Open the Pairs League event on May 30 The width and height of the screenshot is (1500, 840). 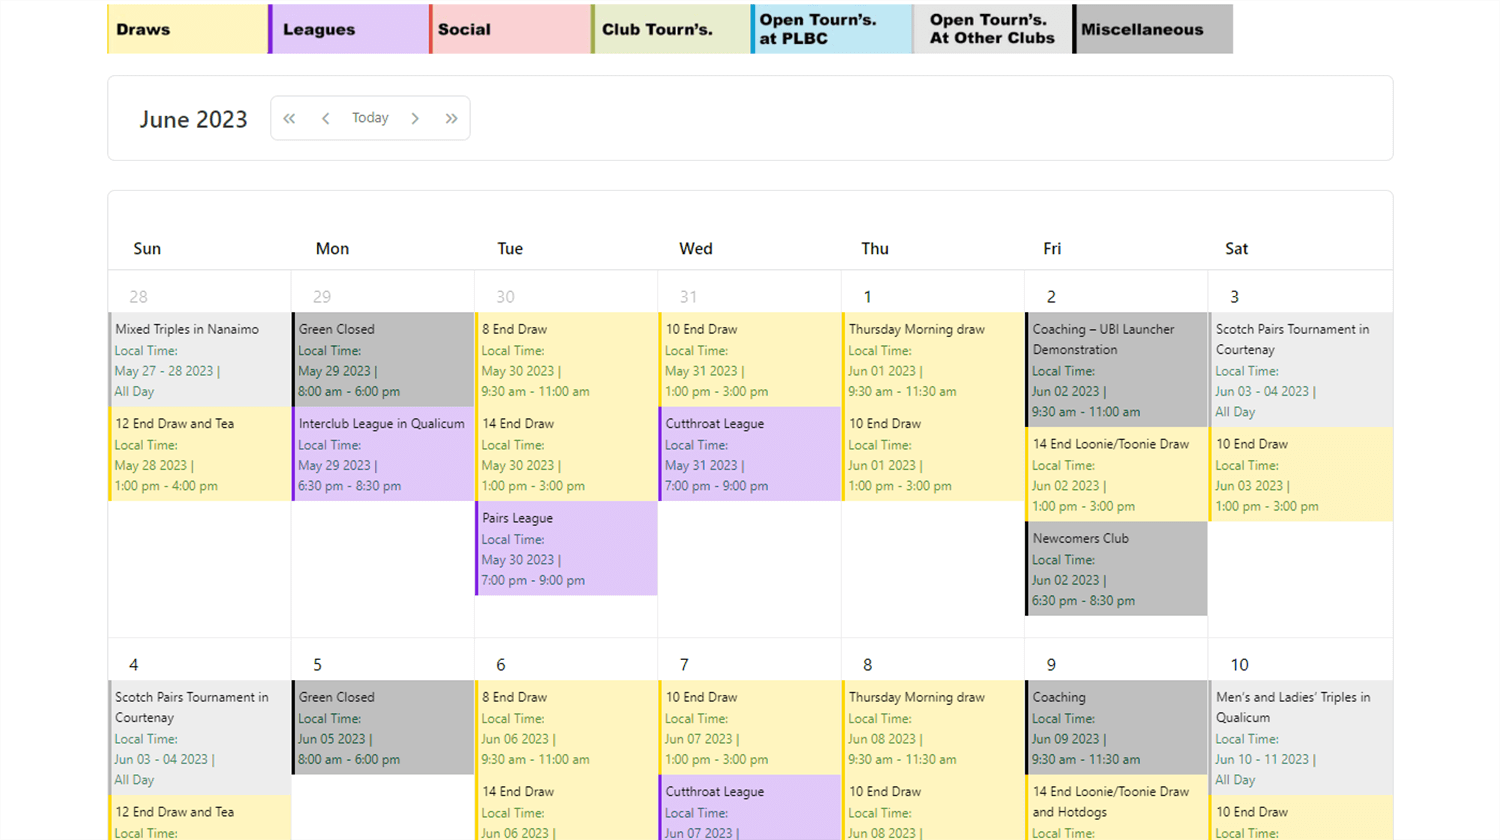[x=565, y=548]
